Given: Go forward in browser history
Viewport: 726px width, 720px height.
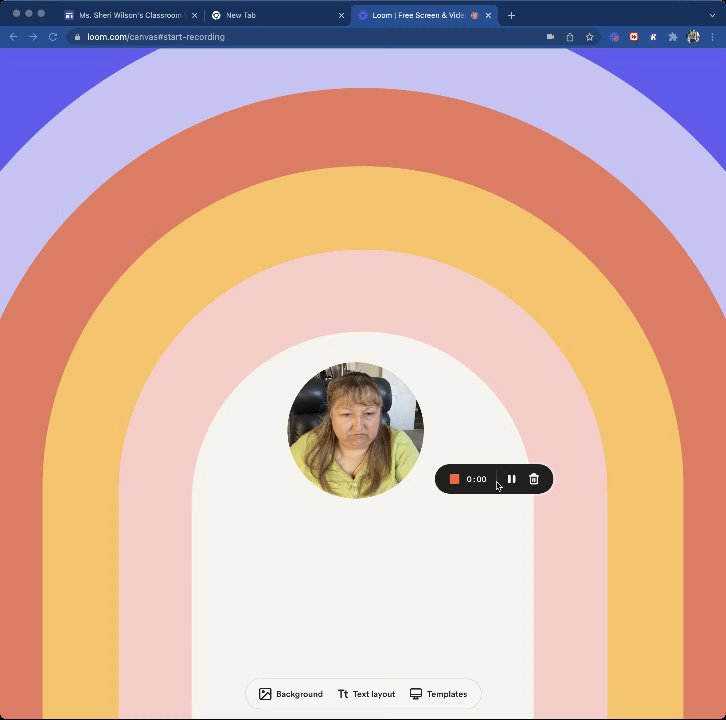Looking at the screenshot, I should (33, 37).
